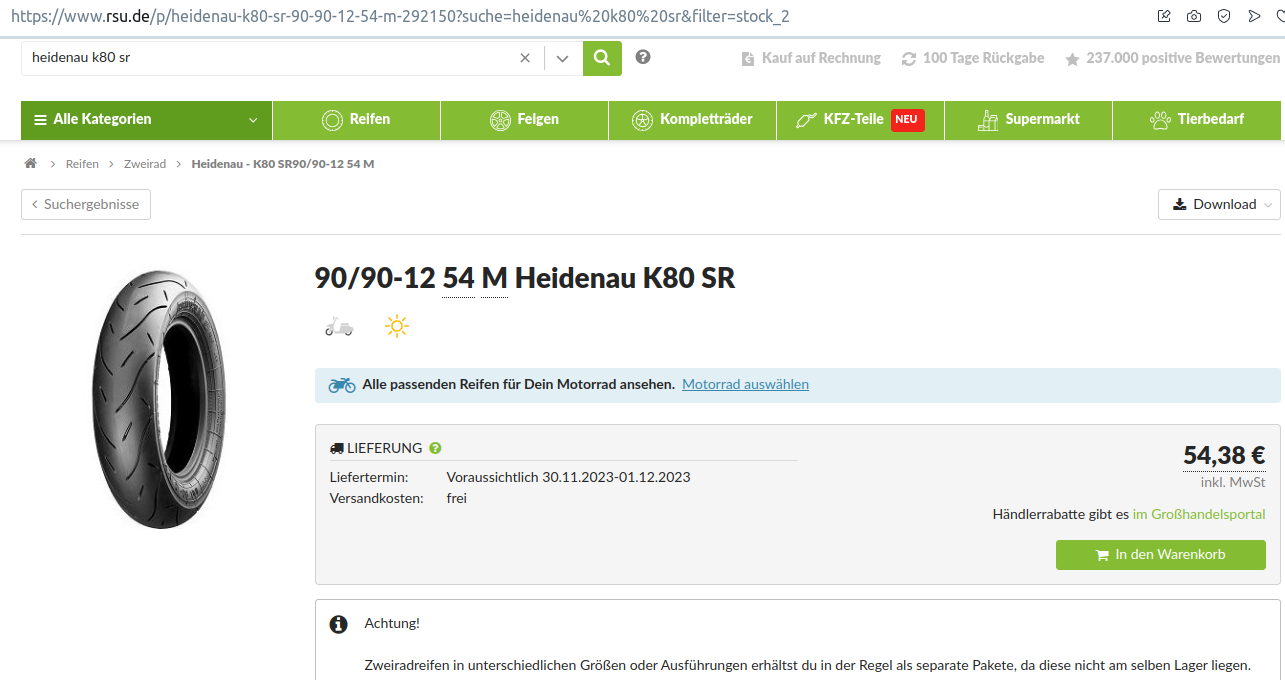The height and width of the screenshot is (680, 1285).
Task: Open KFZ-Teile category marked NEU
Action: [x=859, y=119]
